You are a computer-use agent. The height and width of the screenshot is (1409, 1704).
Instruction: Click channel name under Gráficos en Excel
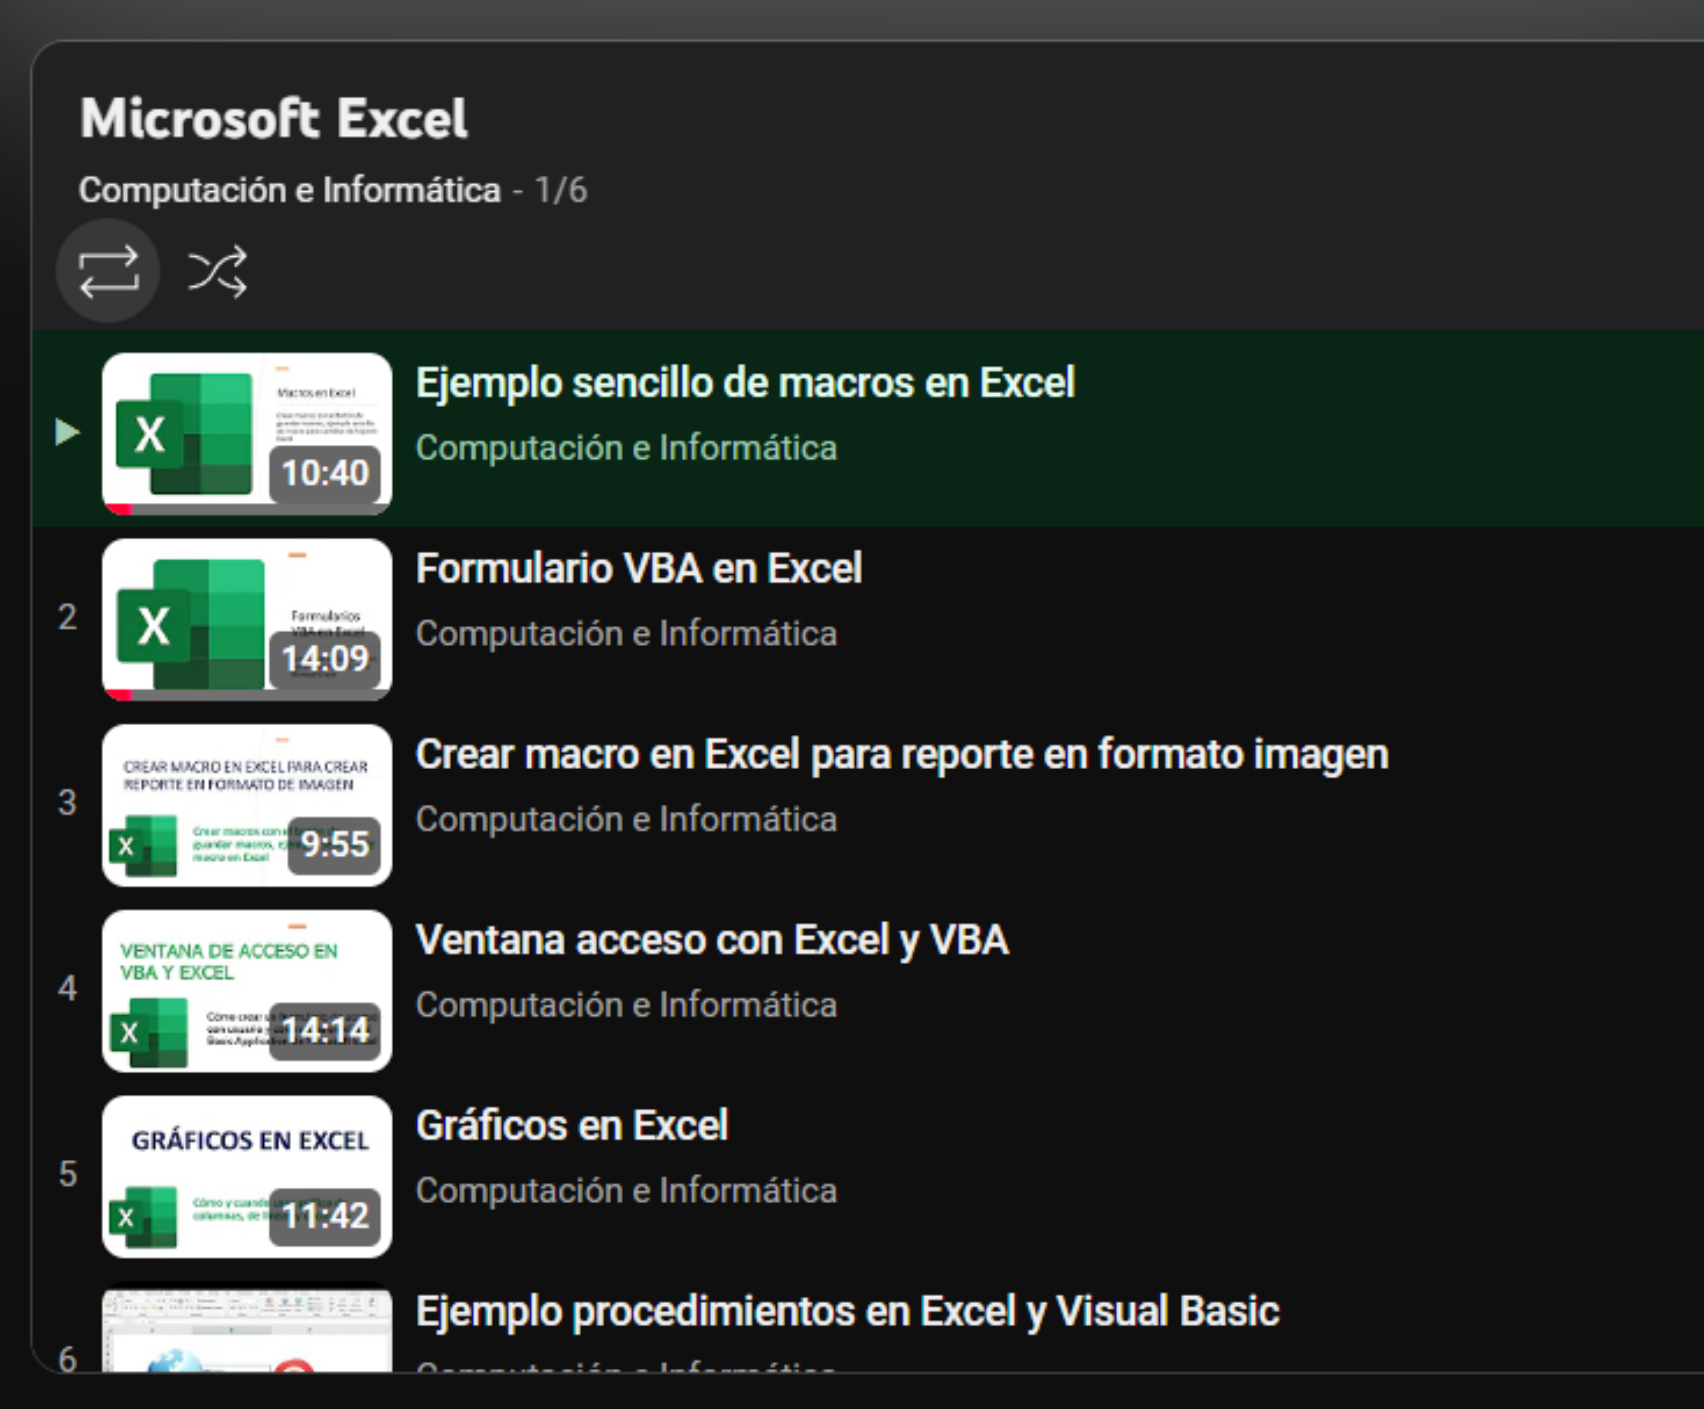626,1191
